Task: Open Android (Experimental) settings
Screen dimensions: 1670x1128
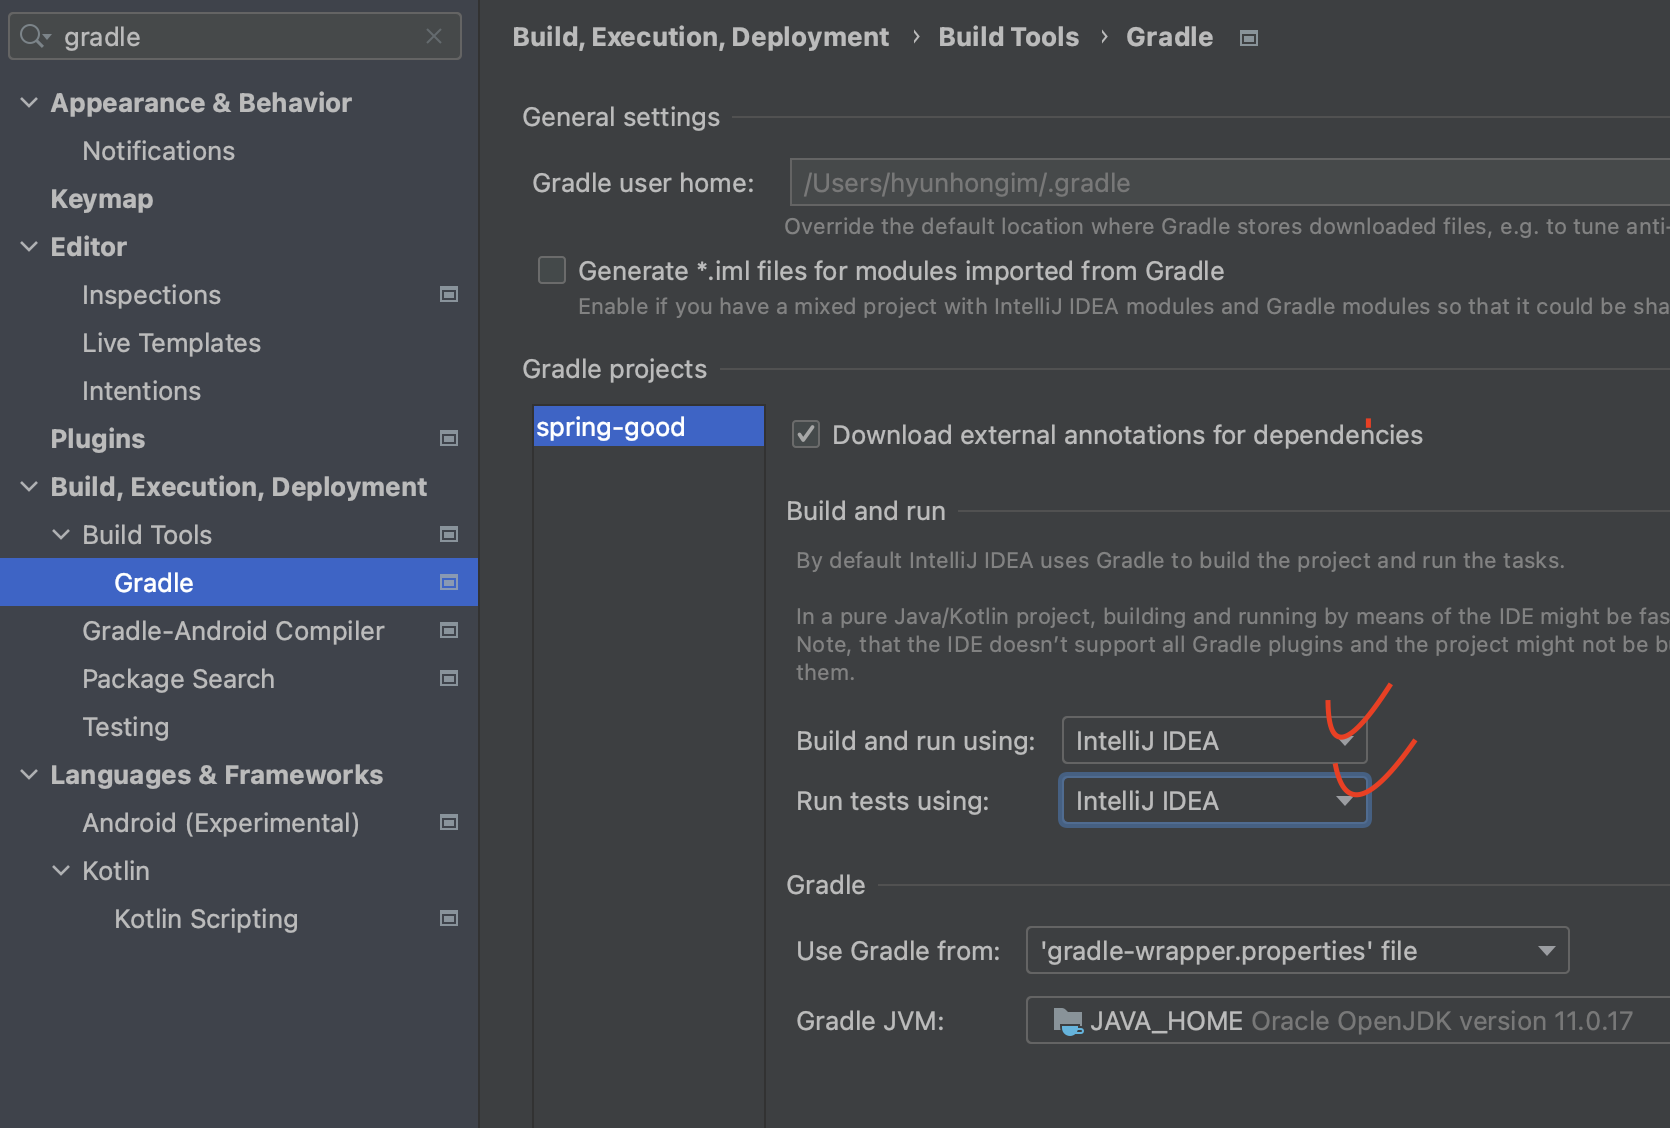Action: pos(220,823)
